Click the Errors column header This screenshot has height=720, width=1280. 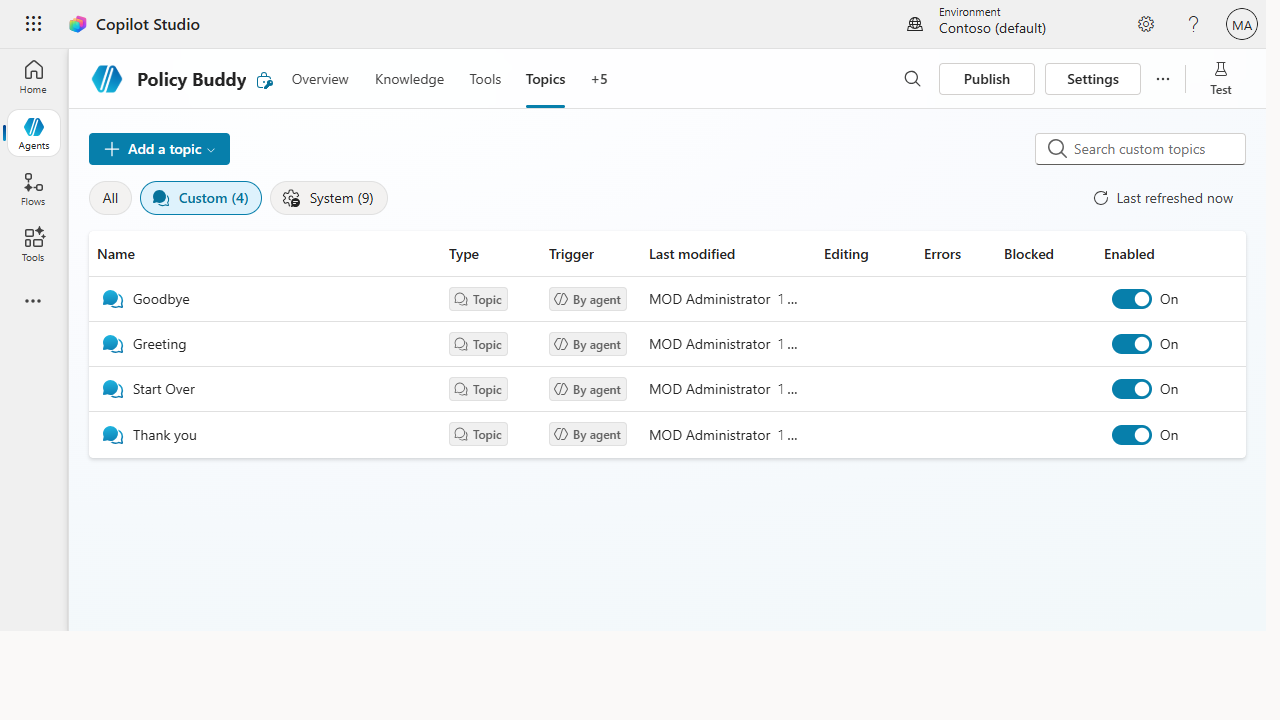(x=942, y=254)
